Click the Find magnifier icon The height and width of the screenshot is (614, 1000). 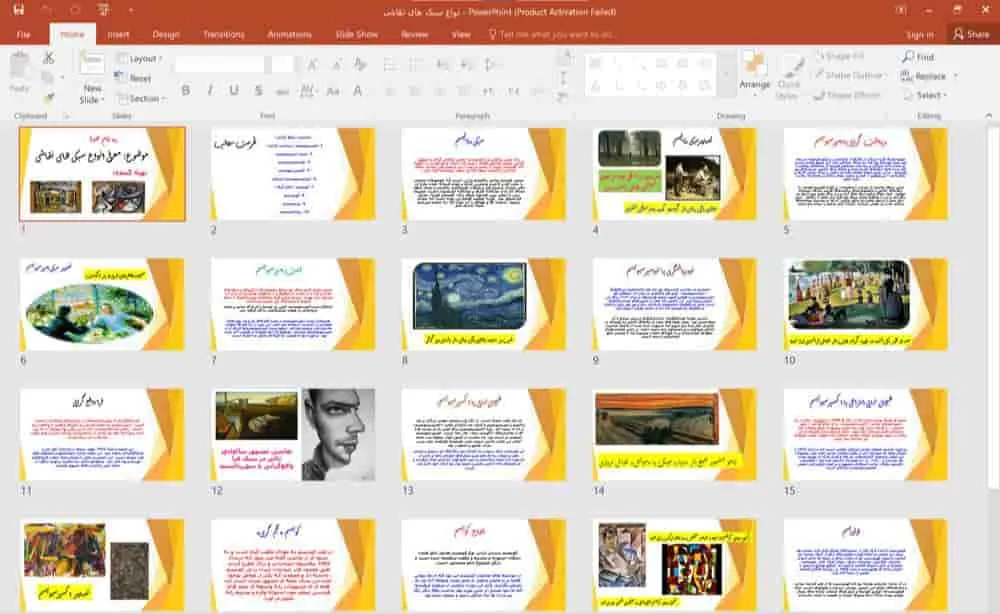[907, 57]
